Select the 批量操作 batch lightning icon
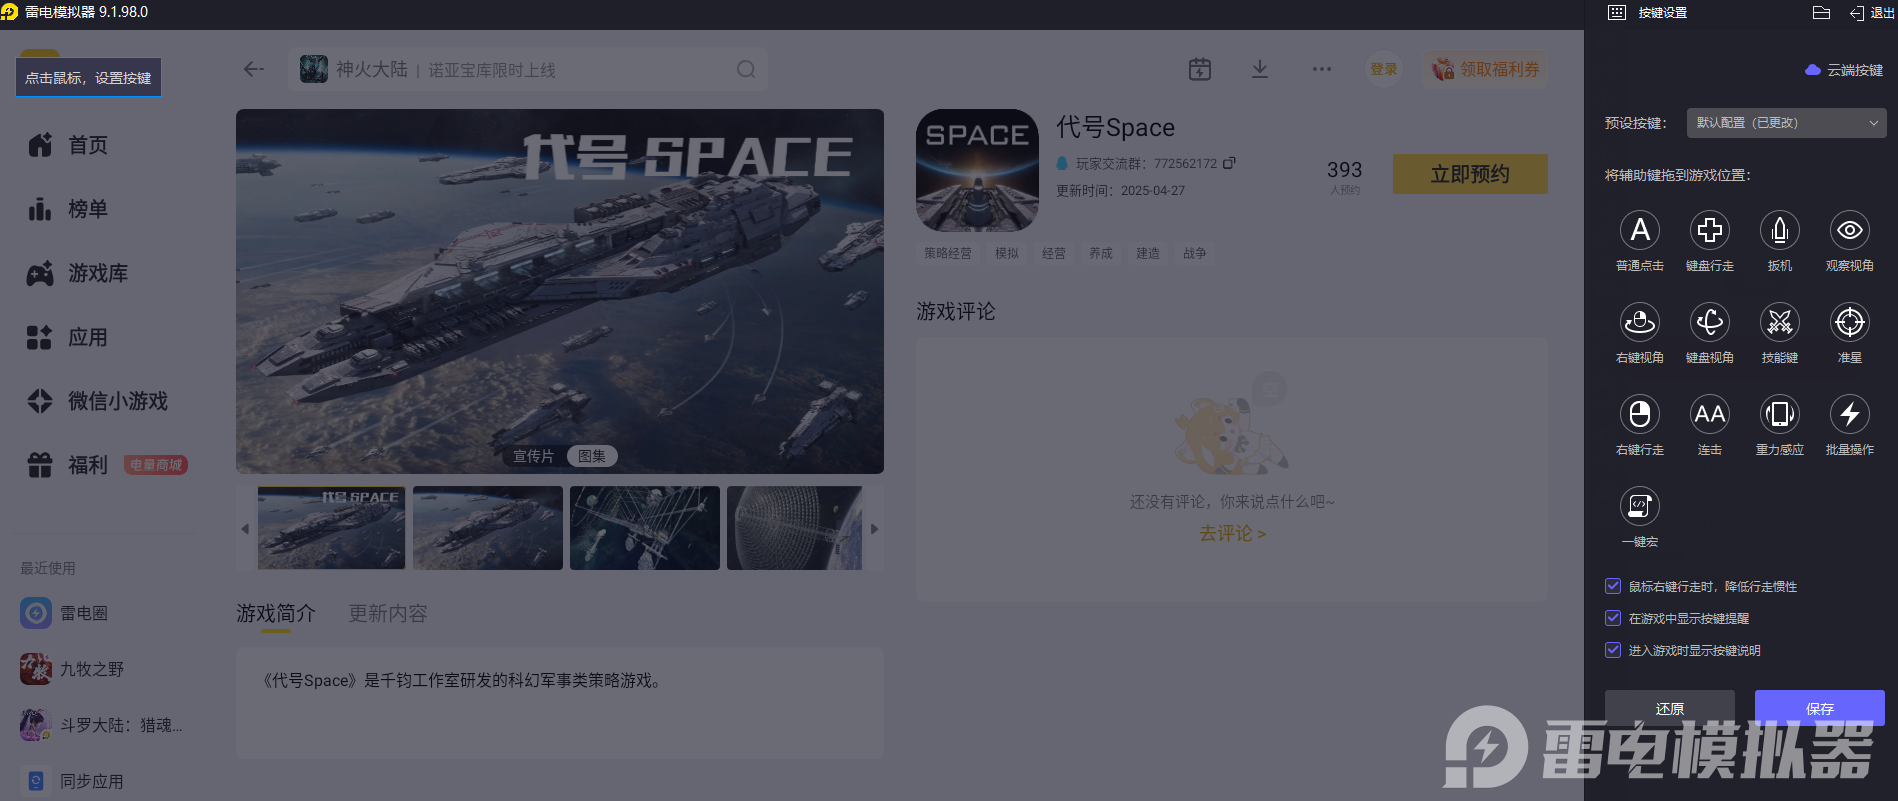Viewport: 1898px width, 801px height. (1850, 415)
